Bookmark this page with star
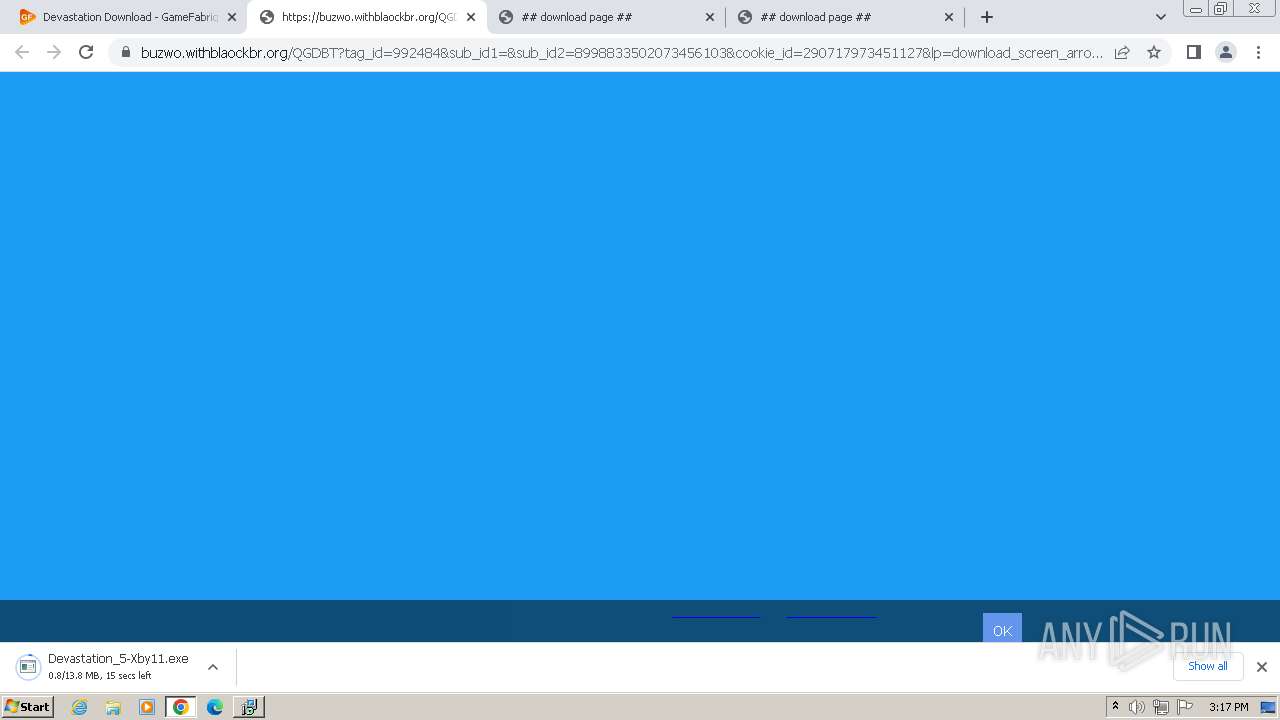This screenshot has width=1280, height=720. (1154, 53)
